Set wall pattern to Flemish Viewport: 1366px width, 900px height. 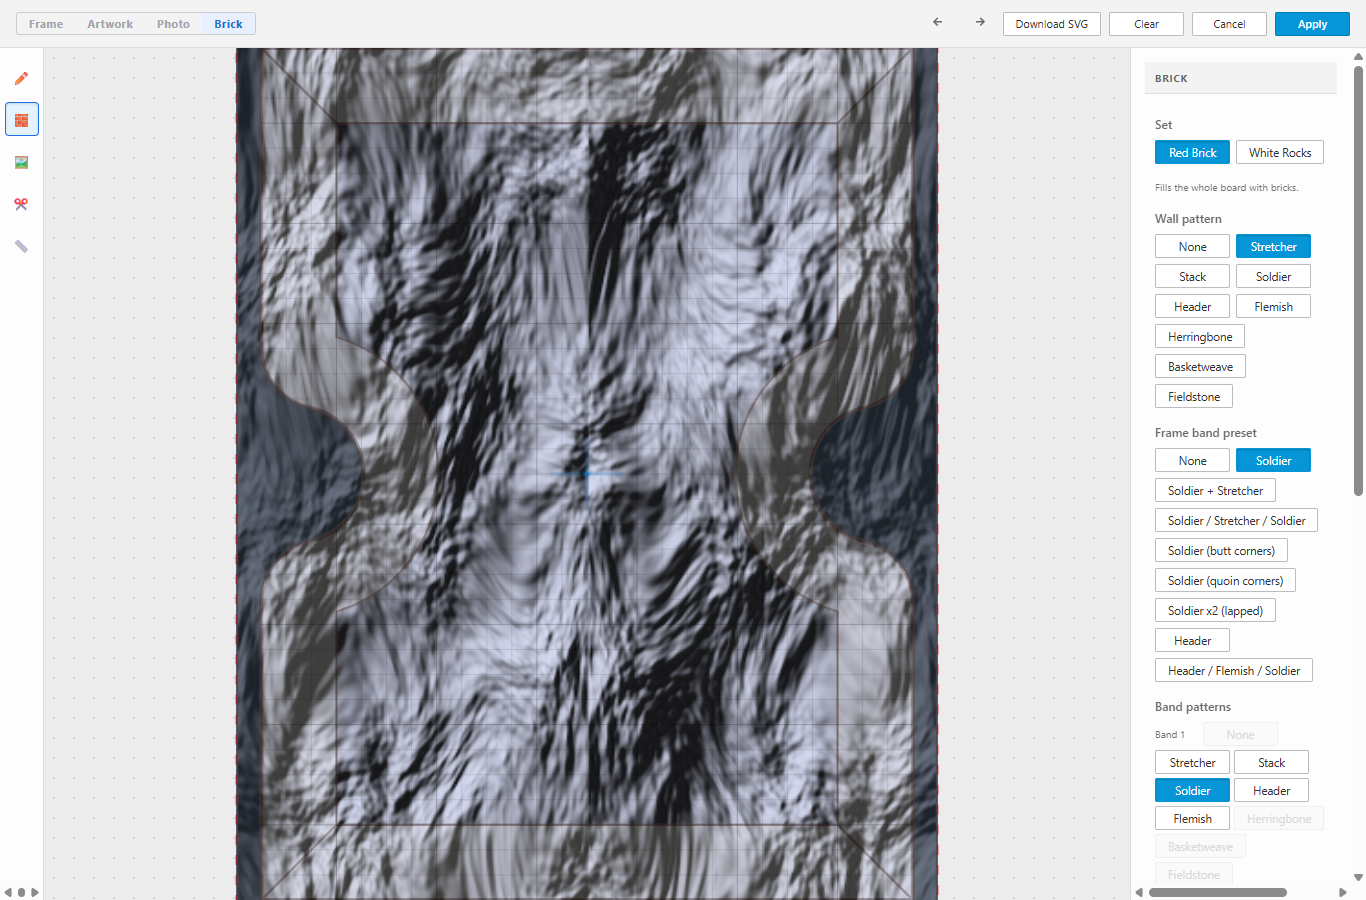click(1273, 306)
